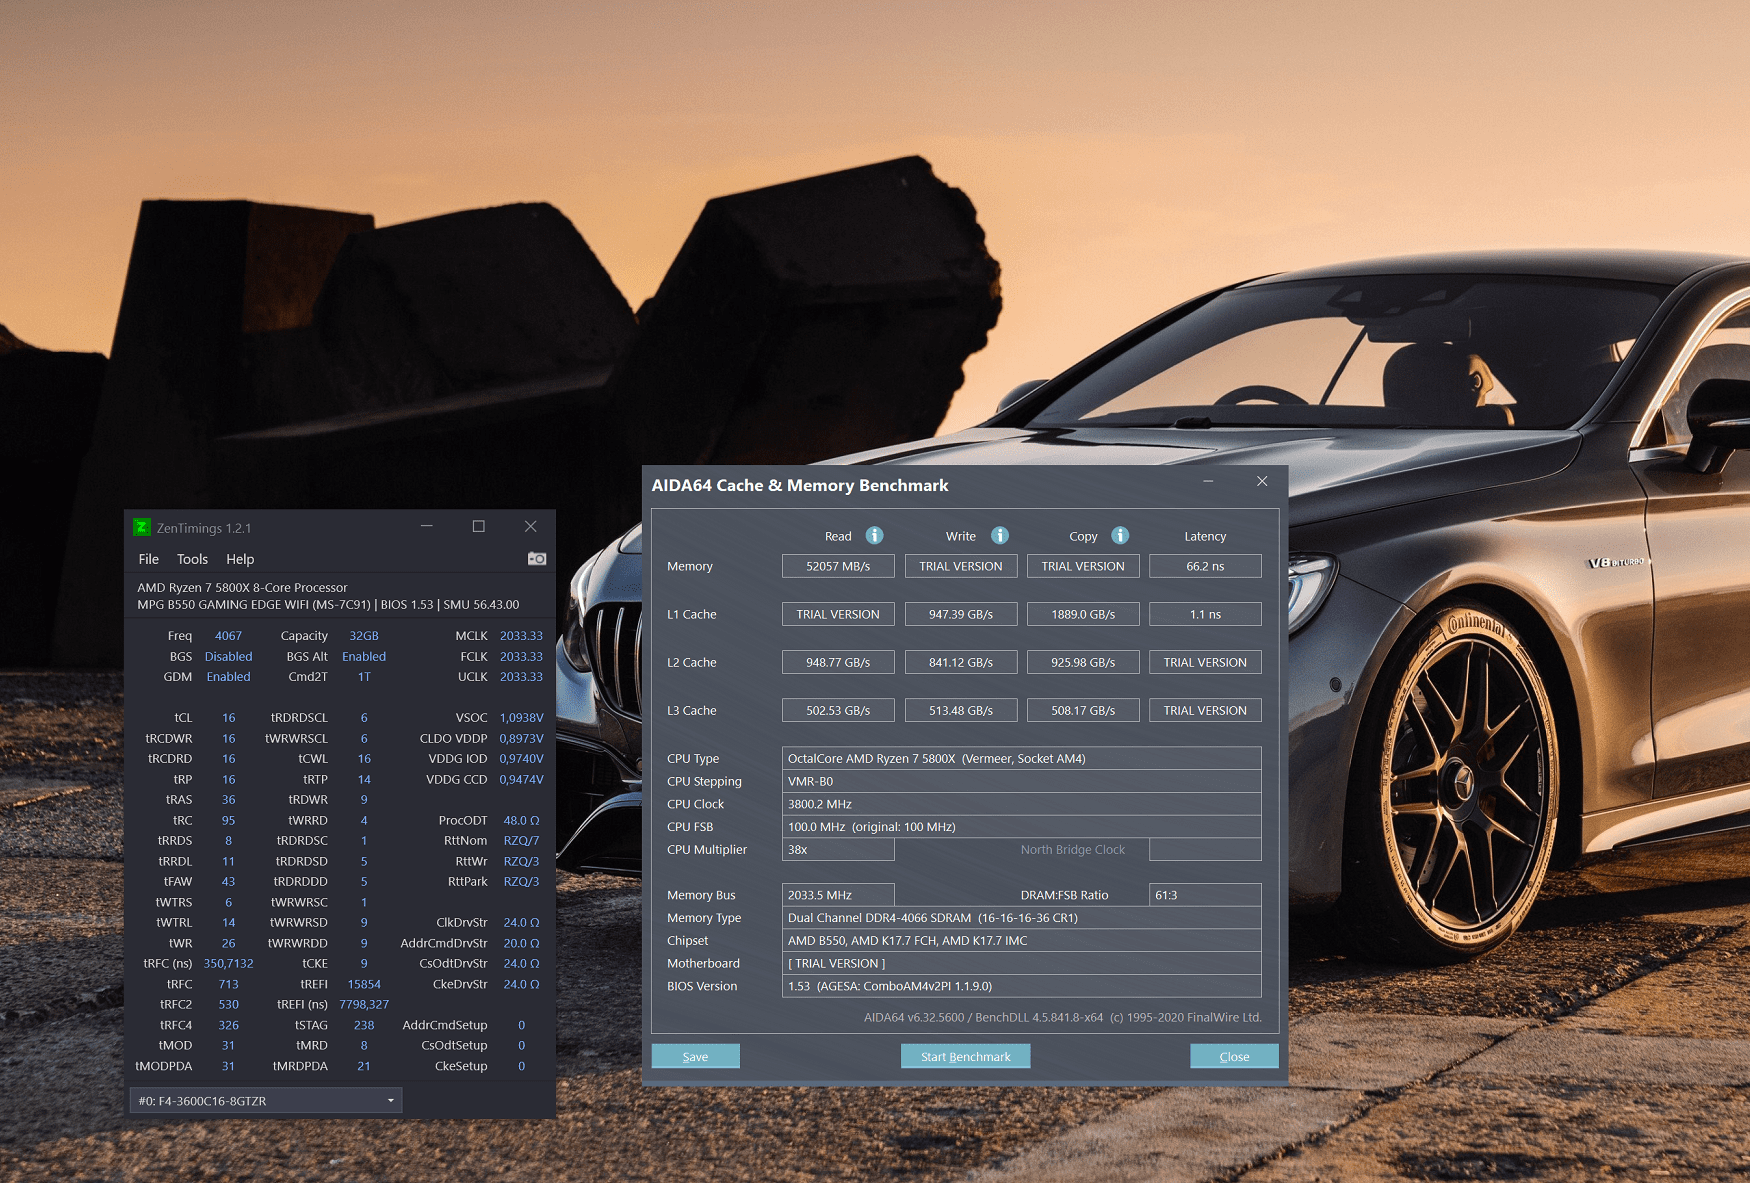The height and width of the screenshot is (1183, 1750).
Task: Click the ProcODT value 48.0 Ω
Action: [x=521, y=820]
